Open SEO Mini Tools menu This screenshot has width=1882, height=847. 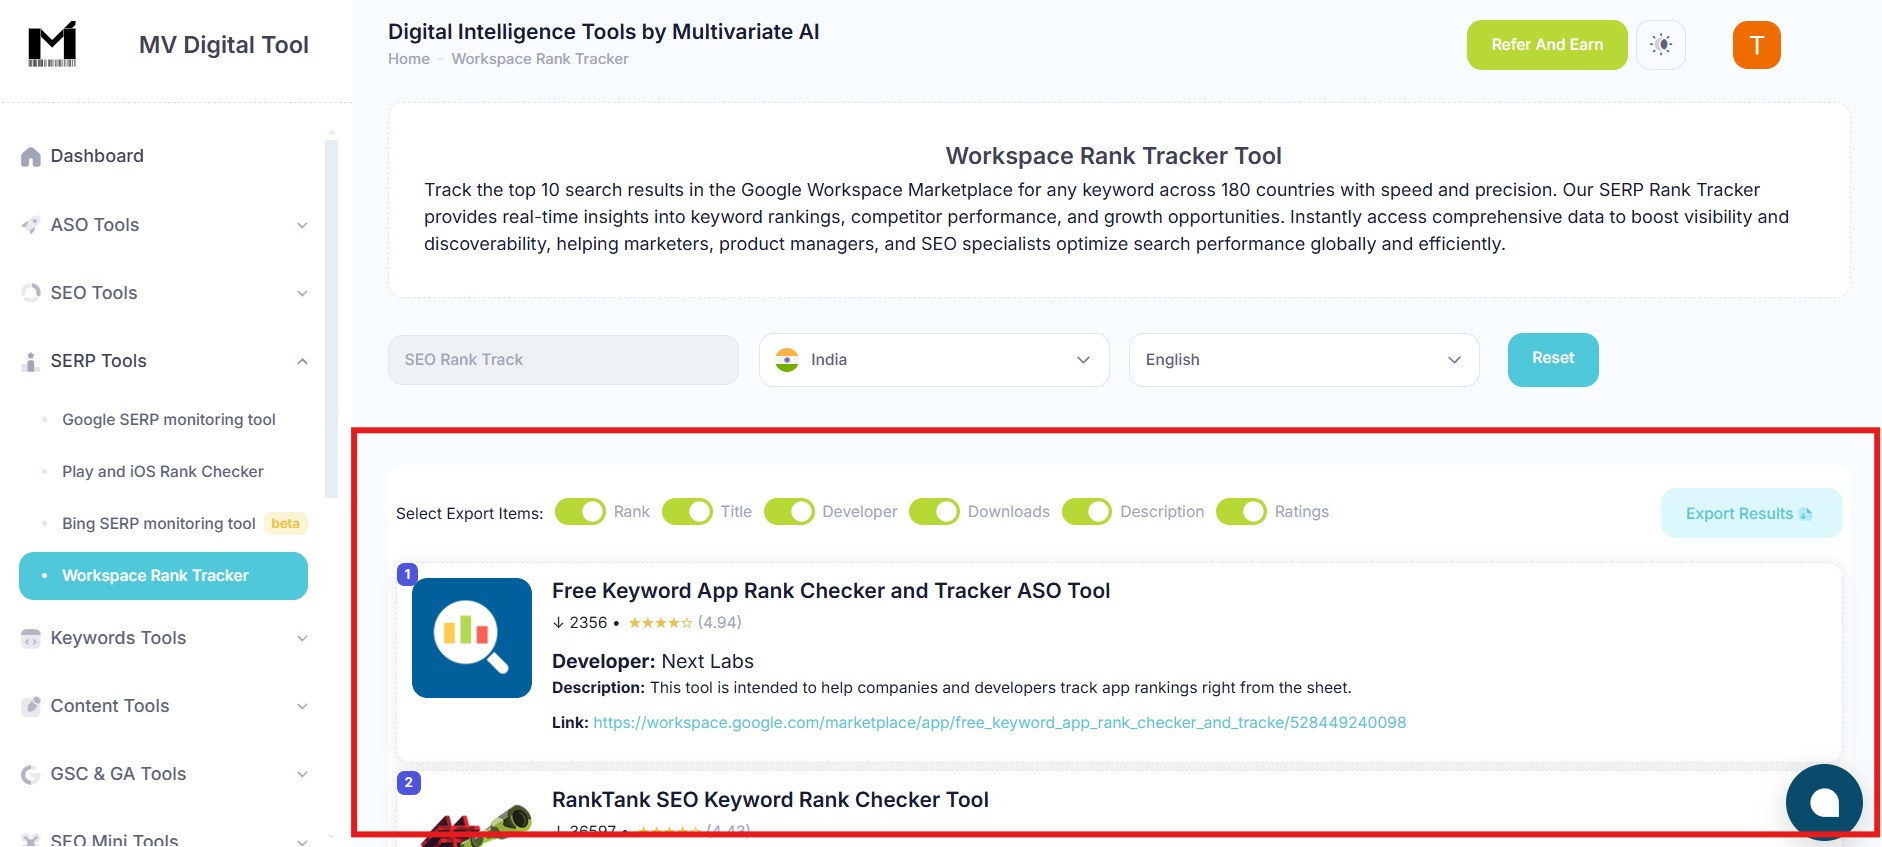(x=164, y=838)
